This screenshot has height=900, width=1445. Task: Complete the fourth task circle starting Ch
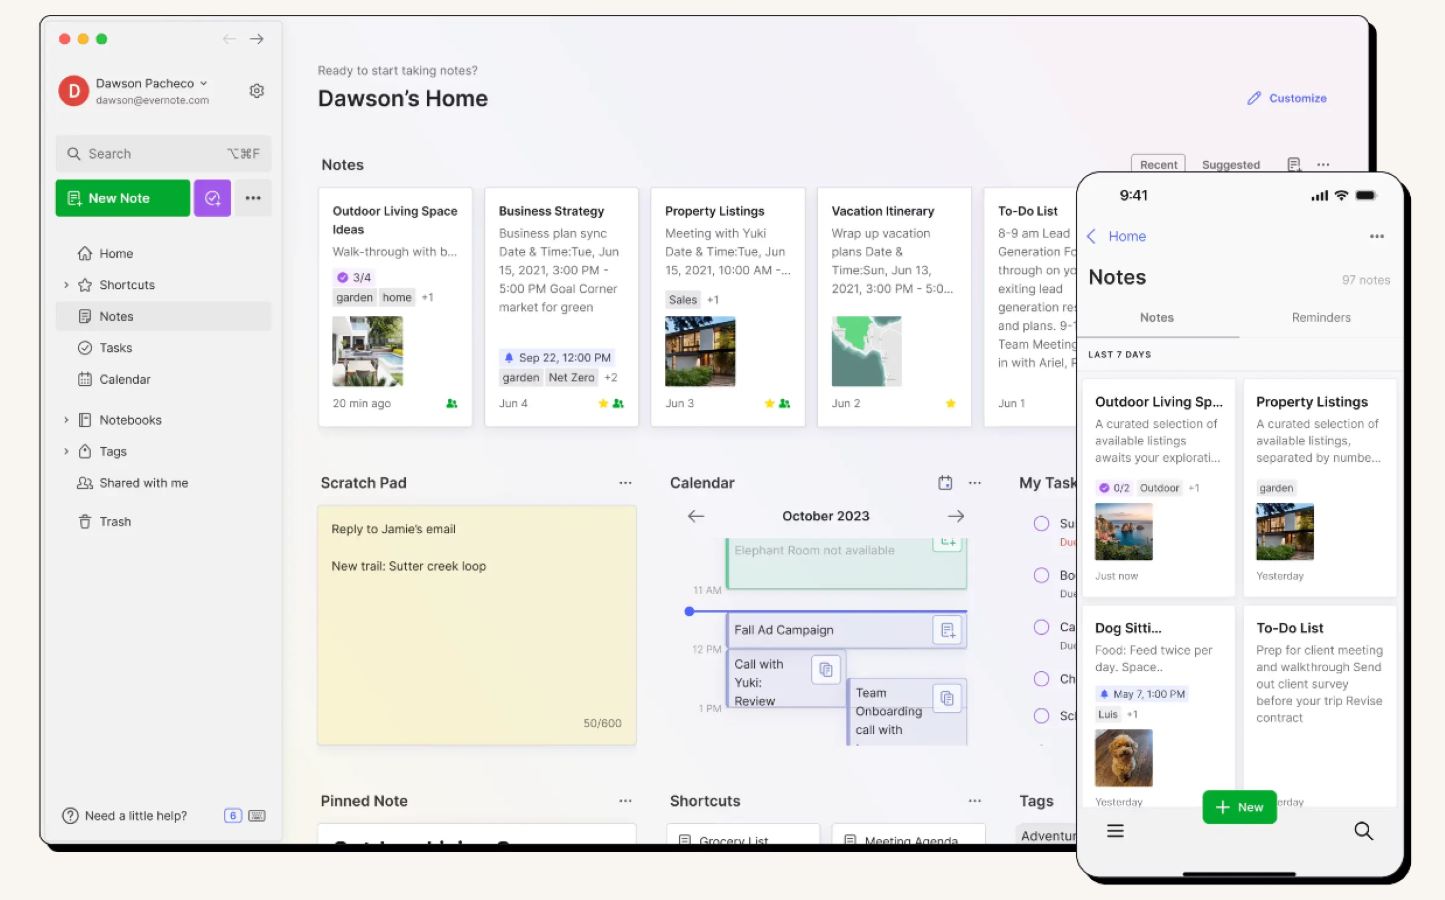point(1041,679)
